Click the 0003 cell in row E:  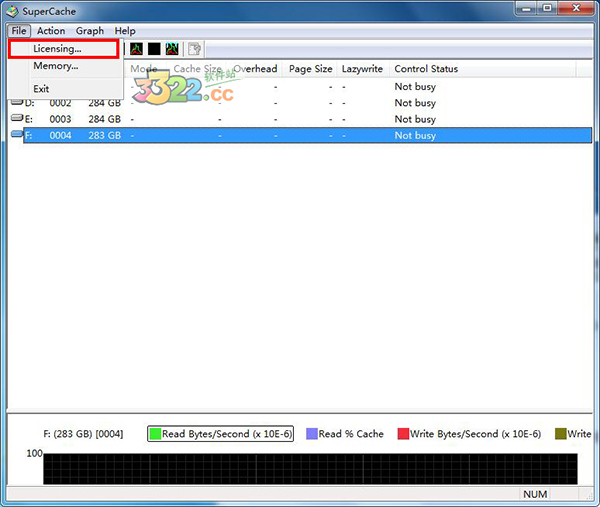(x=60, y=119)
